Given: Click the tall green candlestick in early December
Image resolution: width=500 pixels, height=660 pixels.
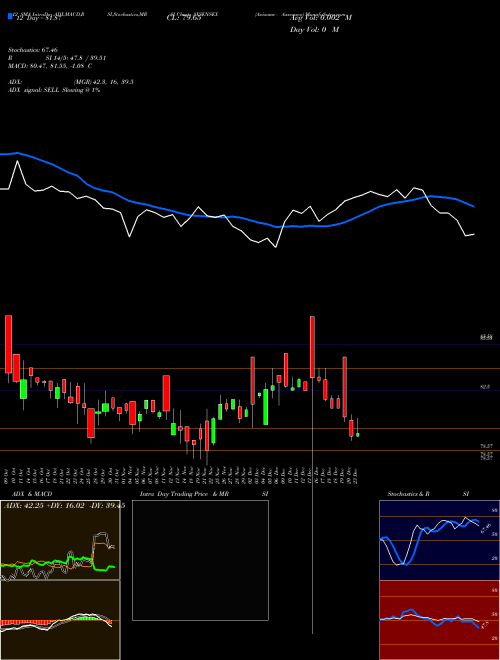Looking at the screenshot, I should (x=266, y=407).
